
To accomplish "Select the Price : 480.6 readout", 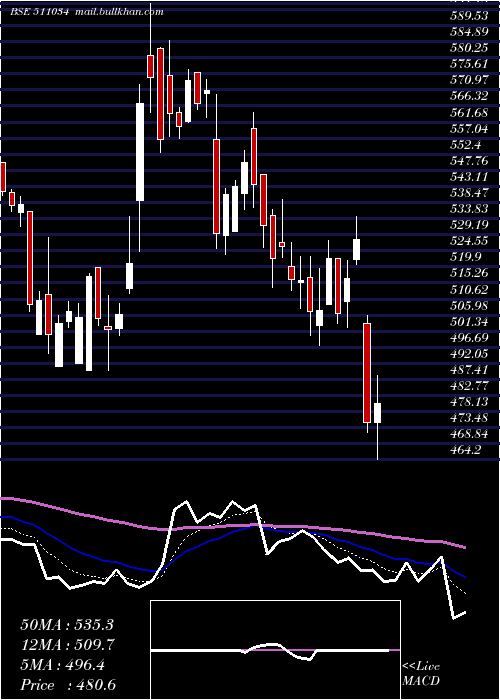I will click(x=68, y=686).
